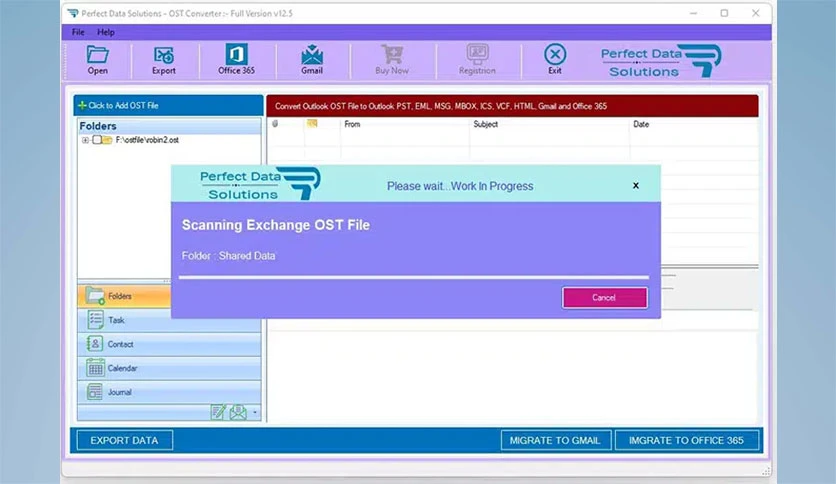Viewport: 836px width, 484px height.
Task: Click the 'Click to Add OST File' button
Action: (168, 106)
